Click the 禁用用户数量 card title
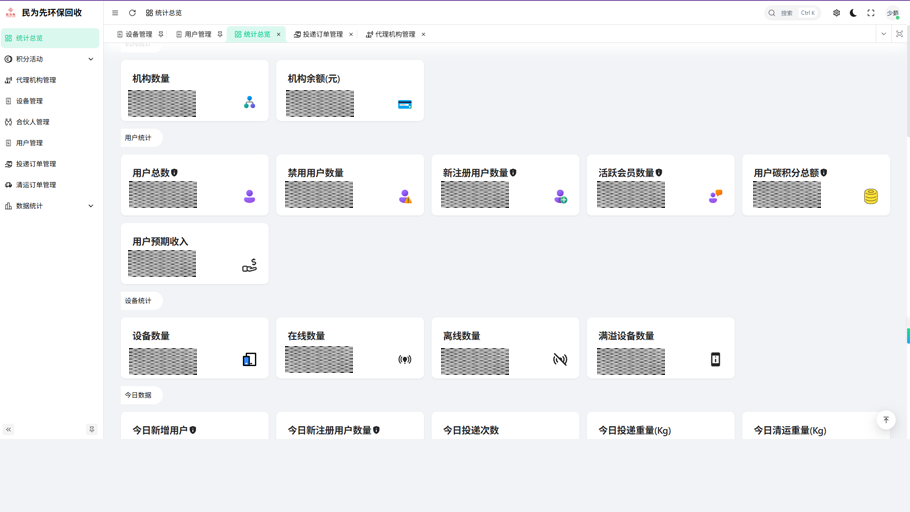This screenshot has height=512, width=910. [x=316, y=173]
